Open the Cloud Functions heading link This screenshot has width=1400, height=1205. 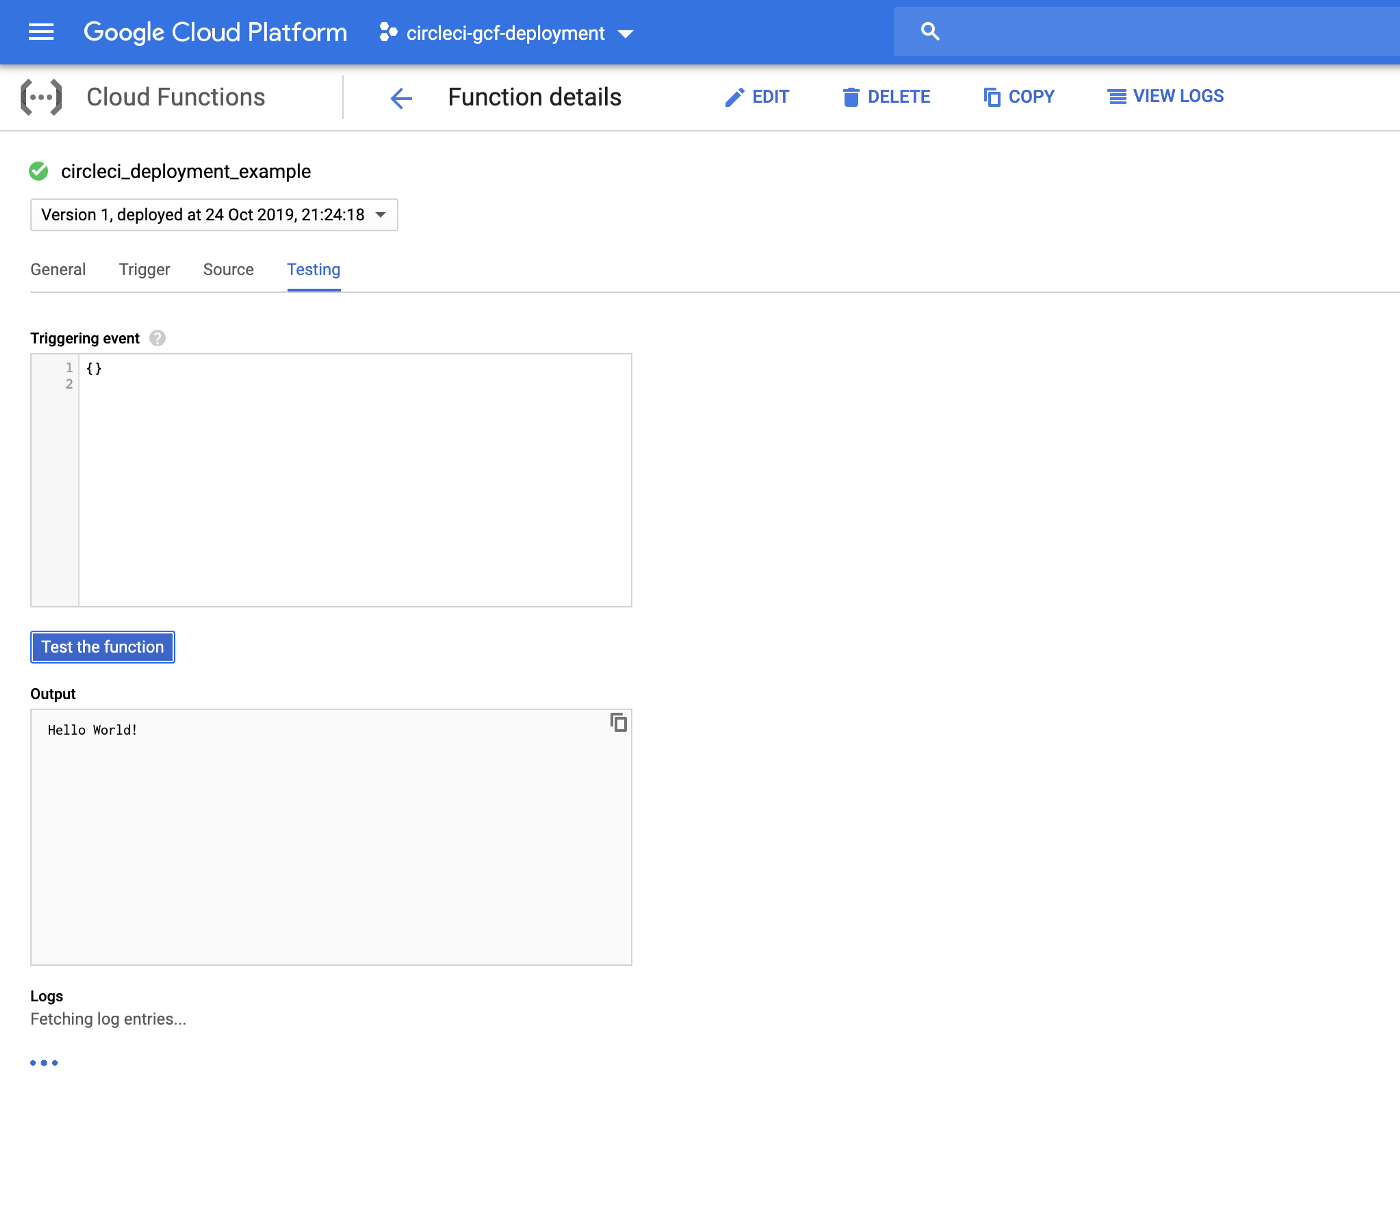(x=176, y=97)
